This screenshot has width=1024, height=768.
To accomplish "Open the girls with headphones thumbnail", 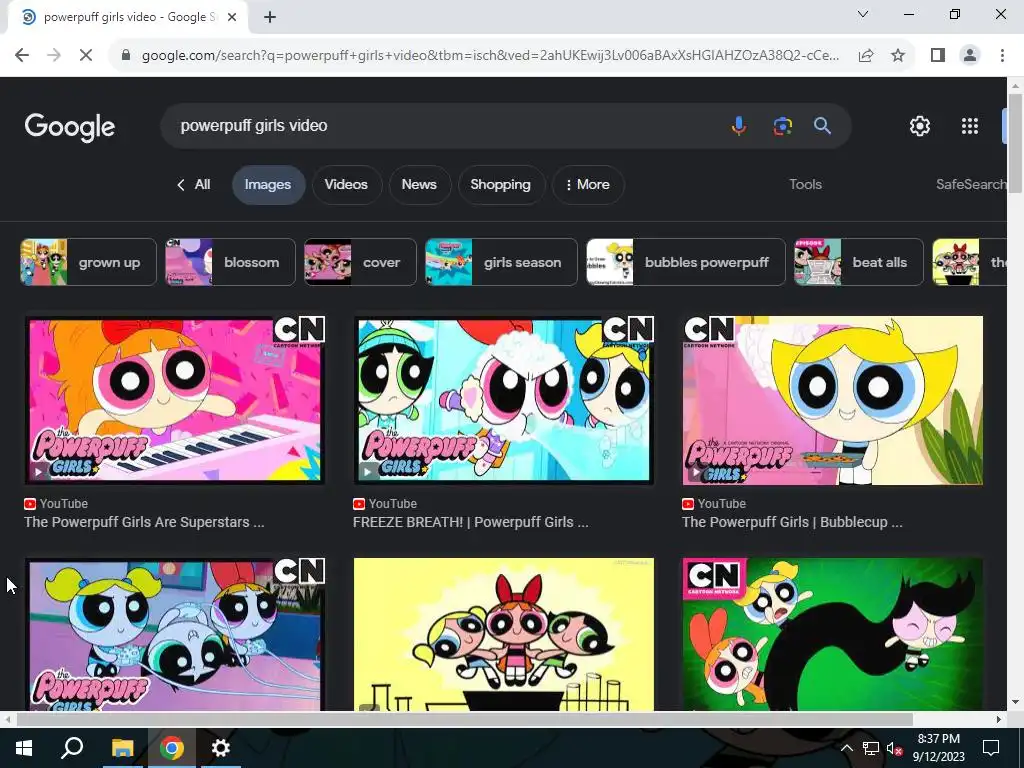I will point(174,634).
